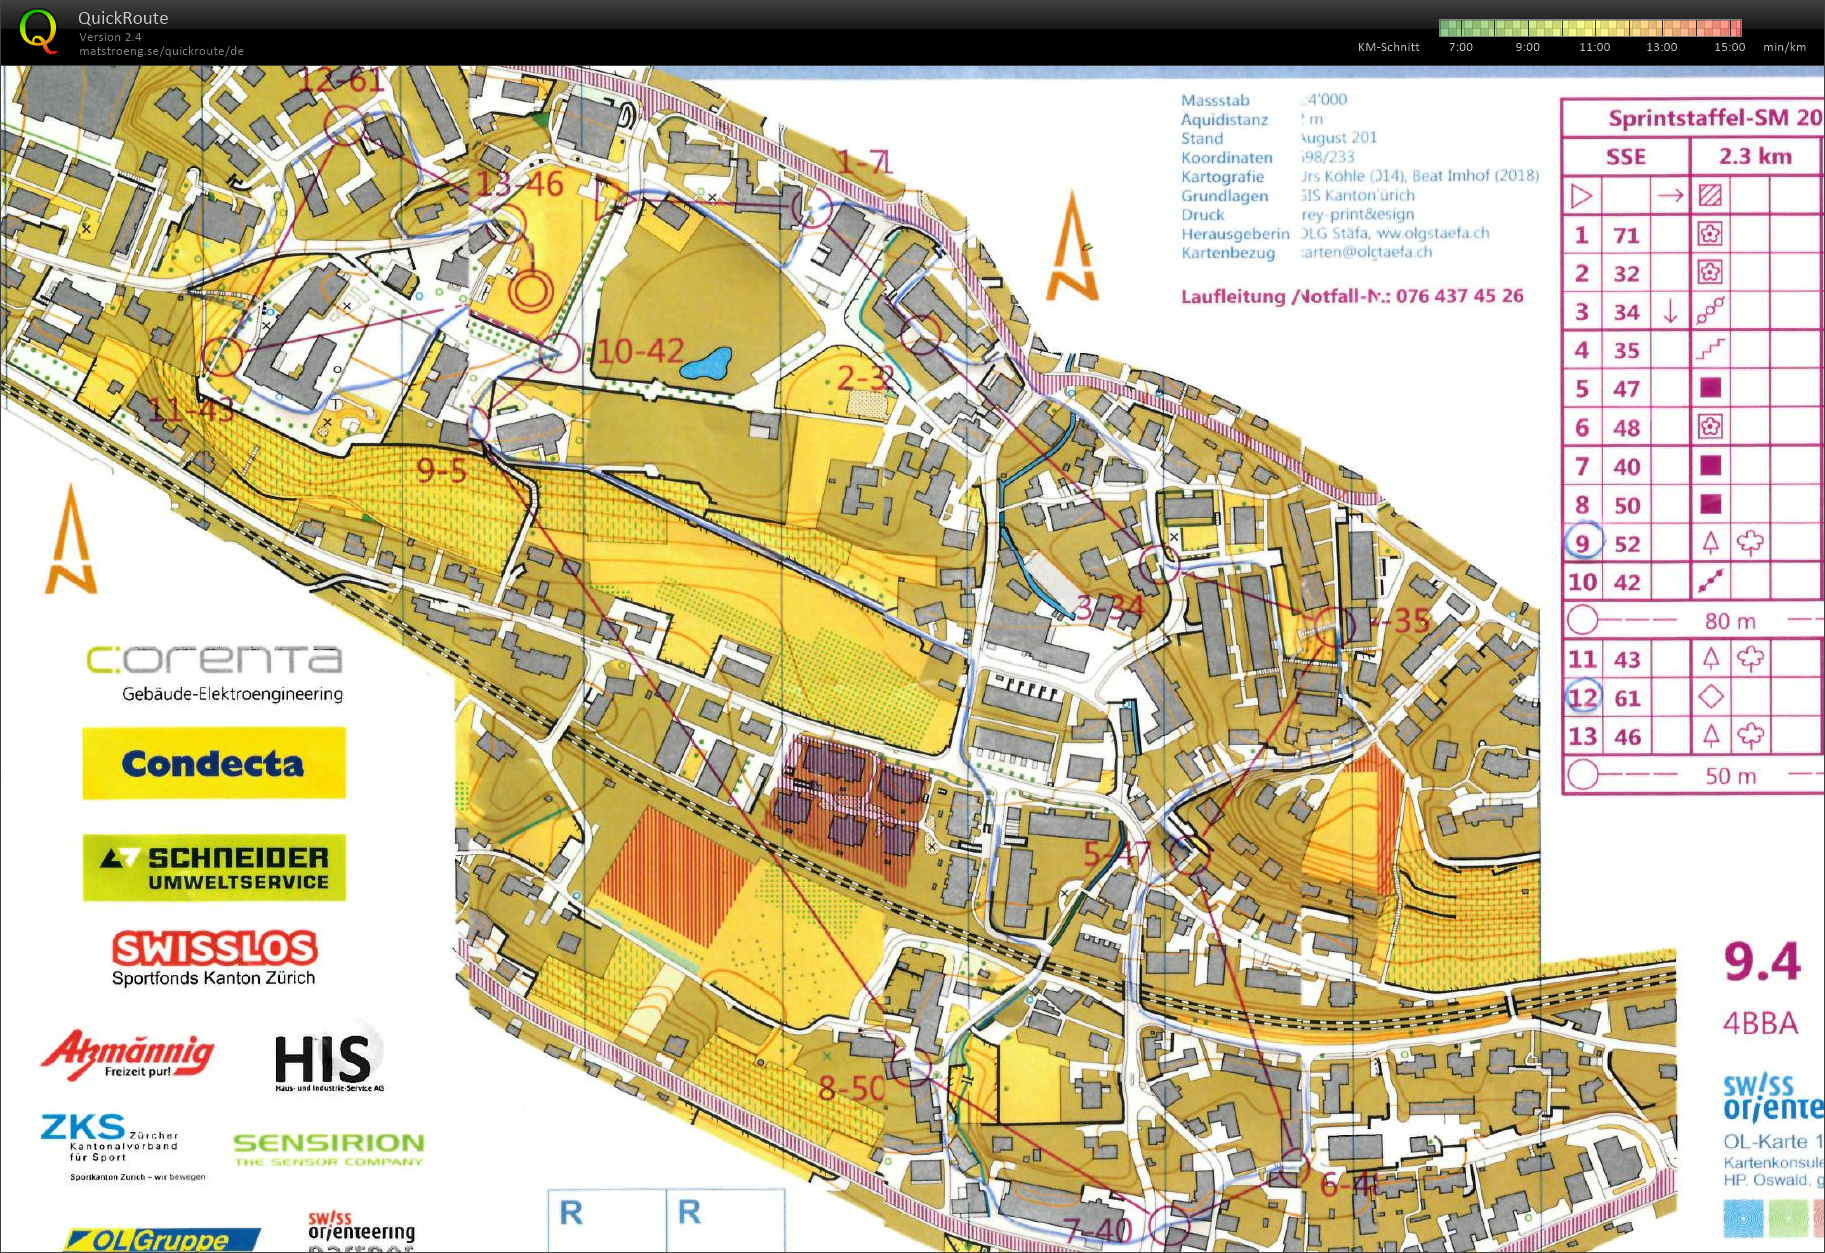
Task: Click the diamond symbol in row 12
Action: [x=1710, y=697]
